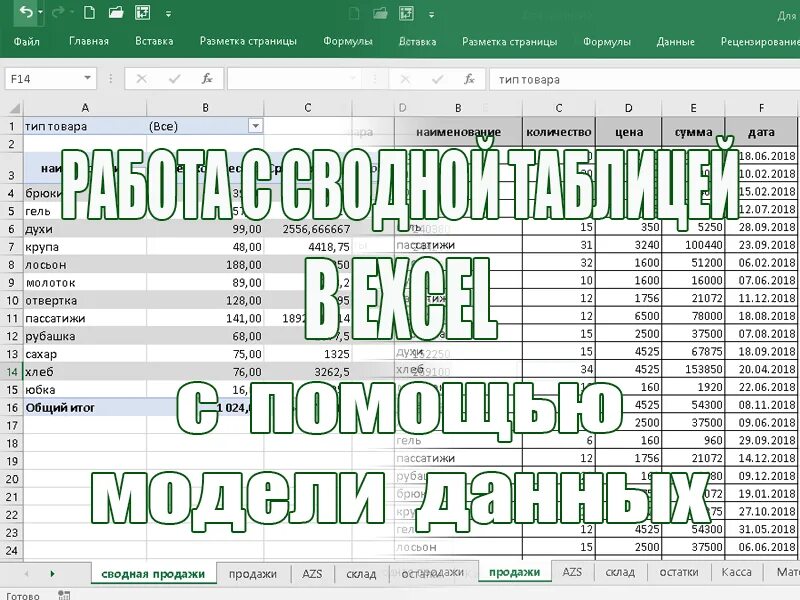Switch to the Данные ribbon tab
This screenshot has width=800, height=600.
[x=677, y=41]
